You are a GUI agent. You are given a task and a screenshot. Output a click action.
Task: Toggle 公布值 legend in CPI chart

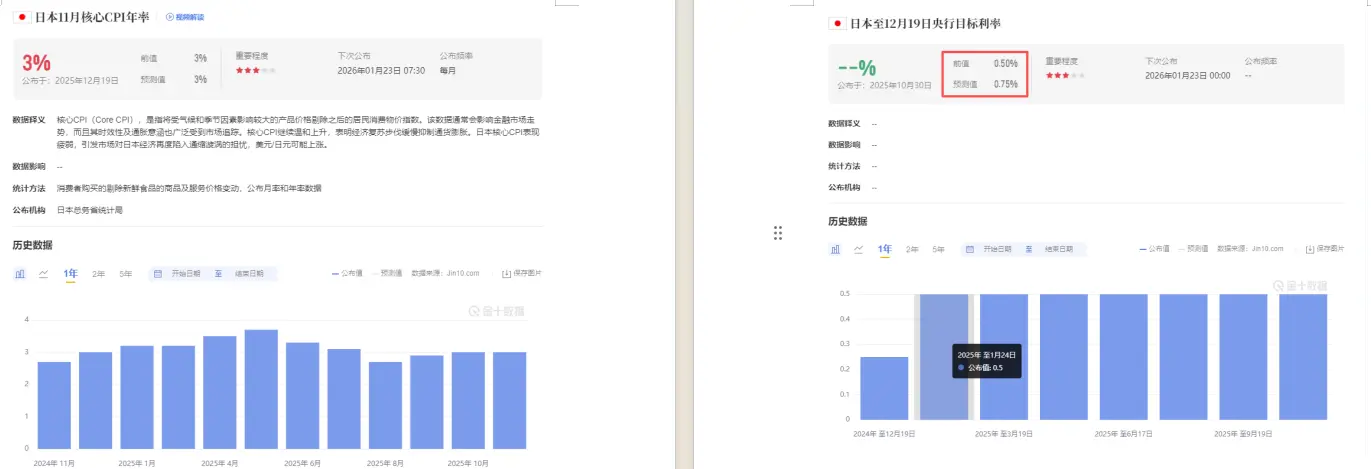click(348, 273)
